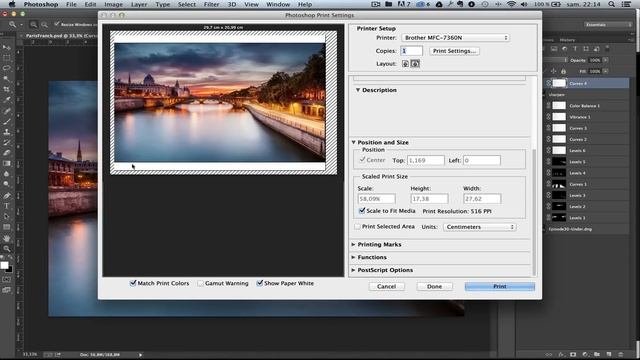
Task: Select the Path Selection tool
Action: point(7,217)
